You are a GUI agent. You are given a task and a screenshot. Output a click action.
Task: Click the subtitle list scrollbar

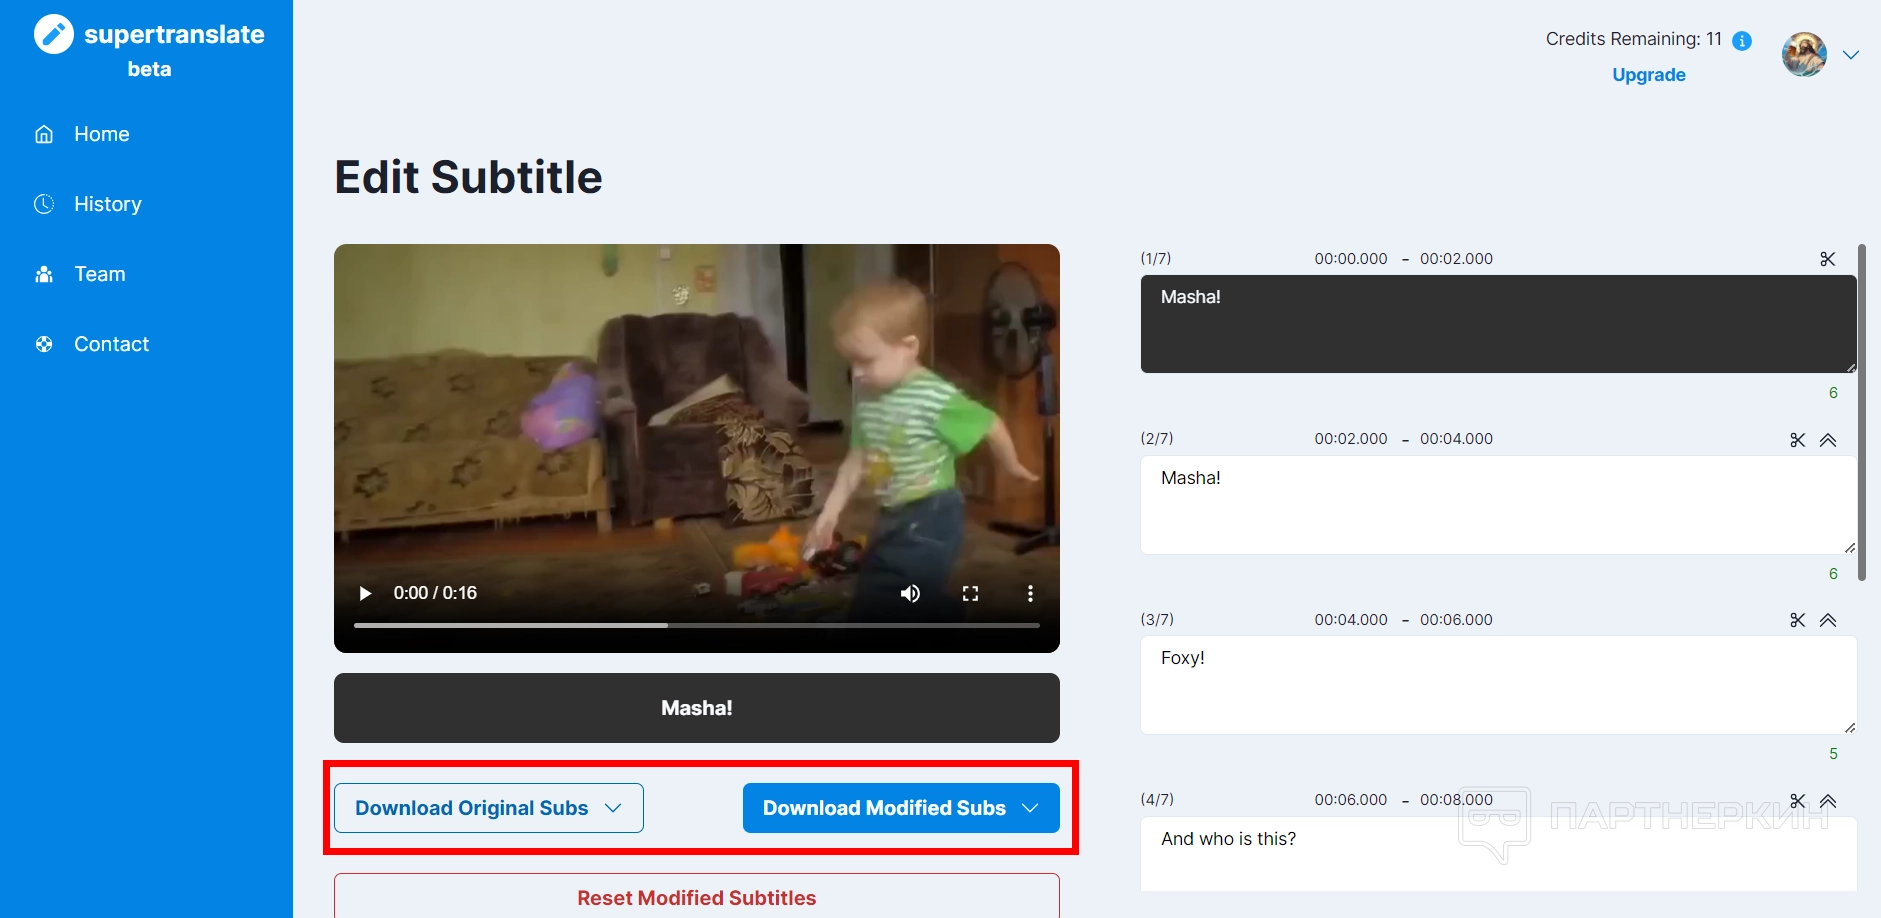(x=1862, y=412)
